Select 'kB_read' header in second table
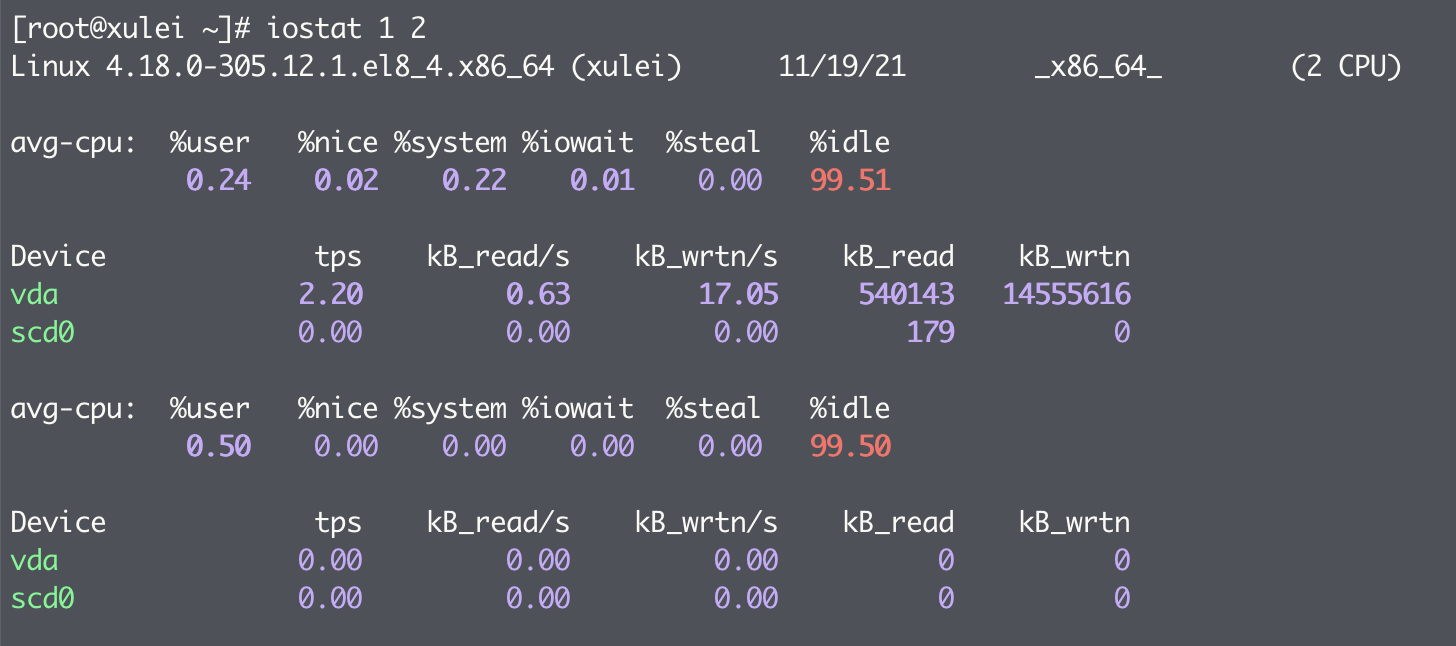The image size is (1456, 646). (x=898, y=524)
